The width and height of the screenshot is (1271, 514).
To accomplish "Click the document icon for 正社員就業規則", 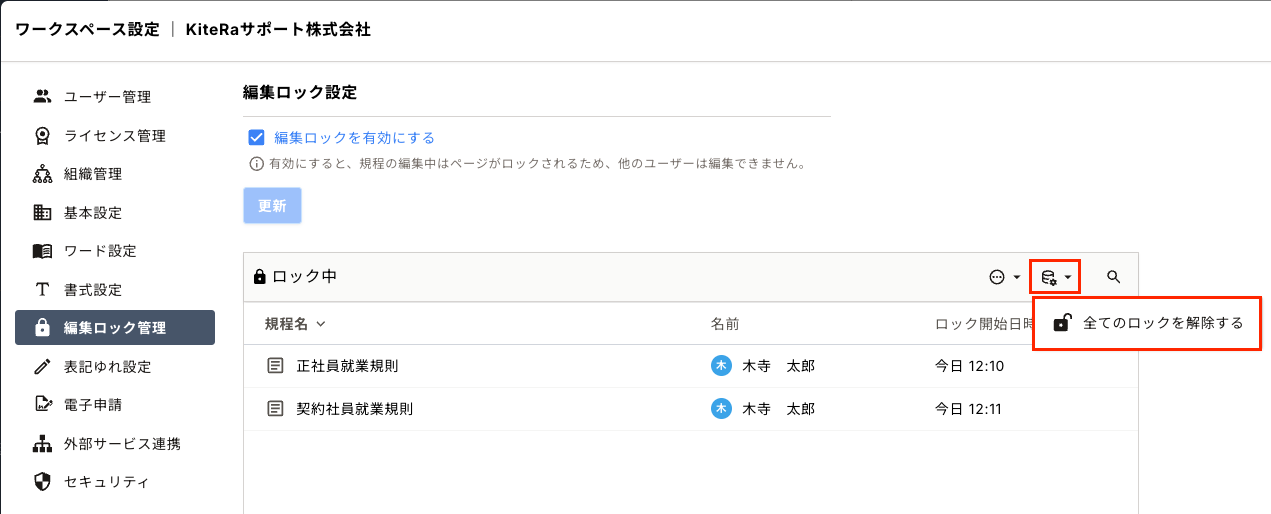I will (x=275, y=366).
